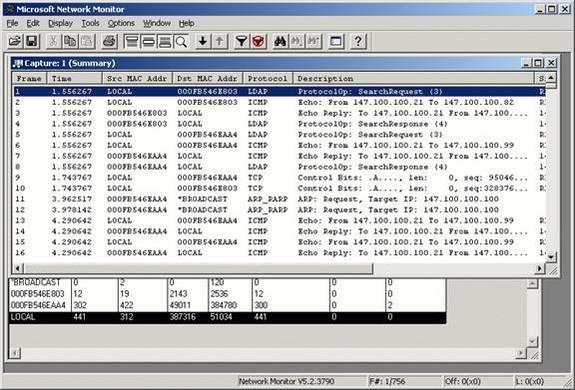Click time value 3.962517
The height and width of the screenshot is (390, 575).
click(72, 199)
